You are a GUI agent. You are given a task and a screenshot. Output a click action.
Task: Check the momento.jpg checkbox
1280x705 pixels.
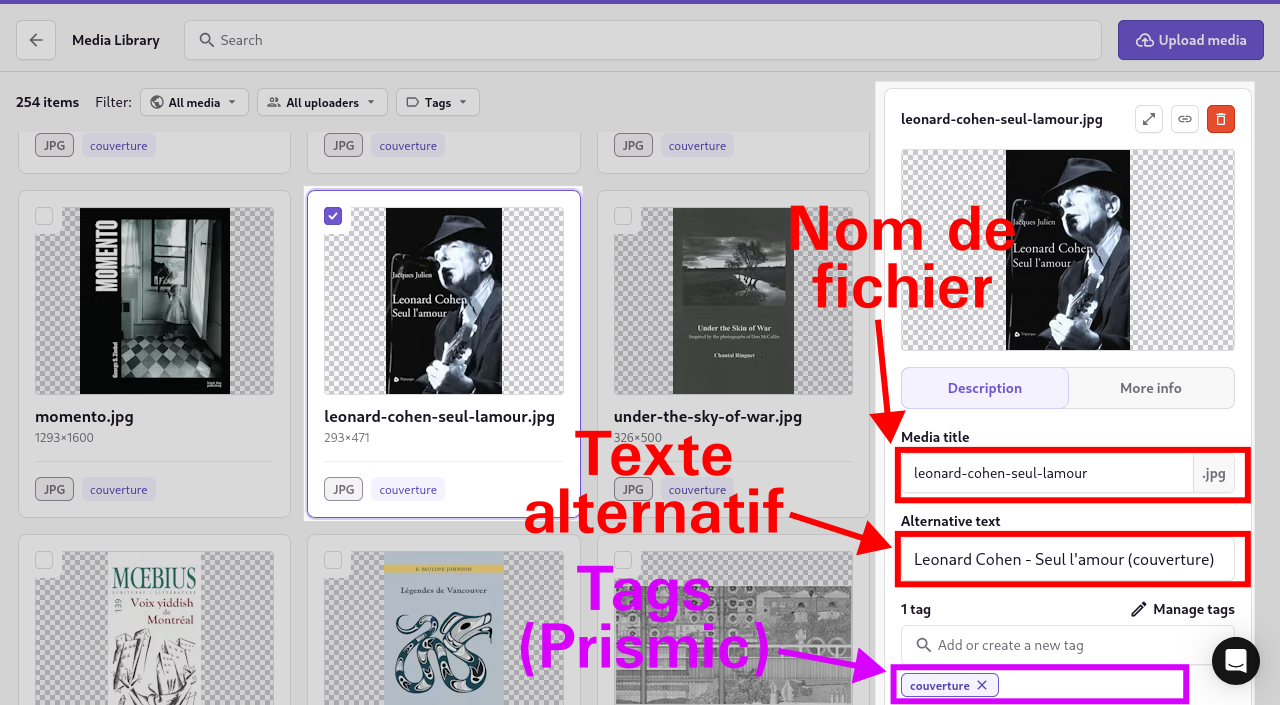pos(44,216)
